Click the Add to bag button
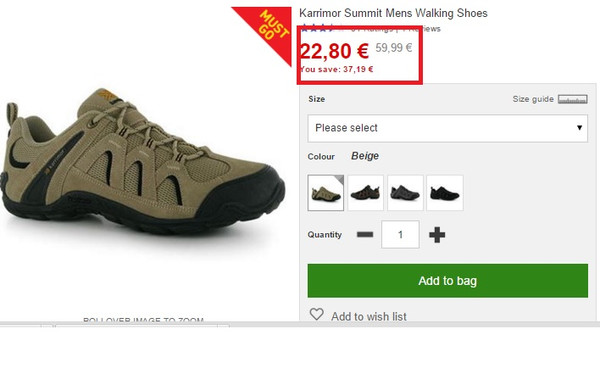600x385 pixels. click(x=448, y=281)
